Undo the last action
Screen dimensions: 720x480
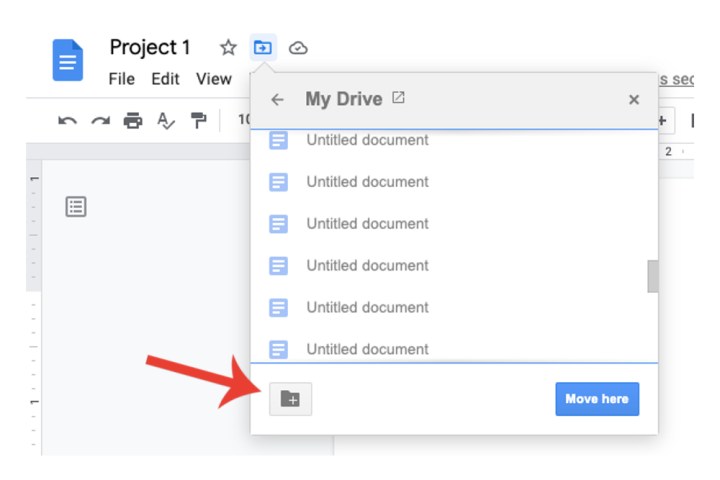[x=68, y=121]
